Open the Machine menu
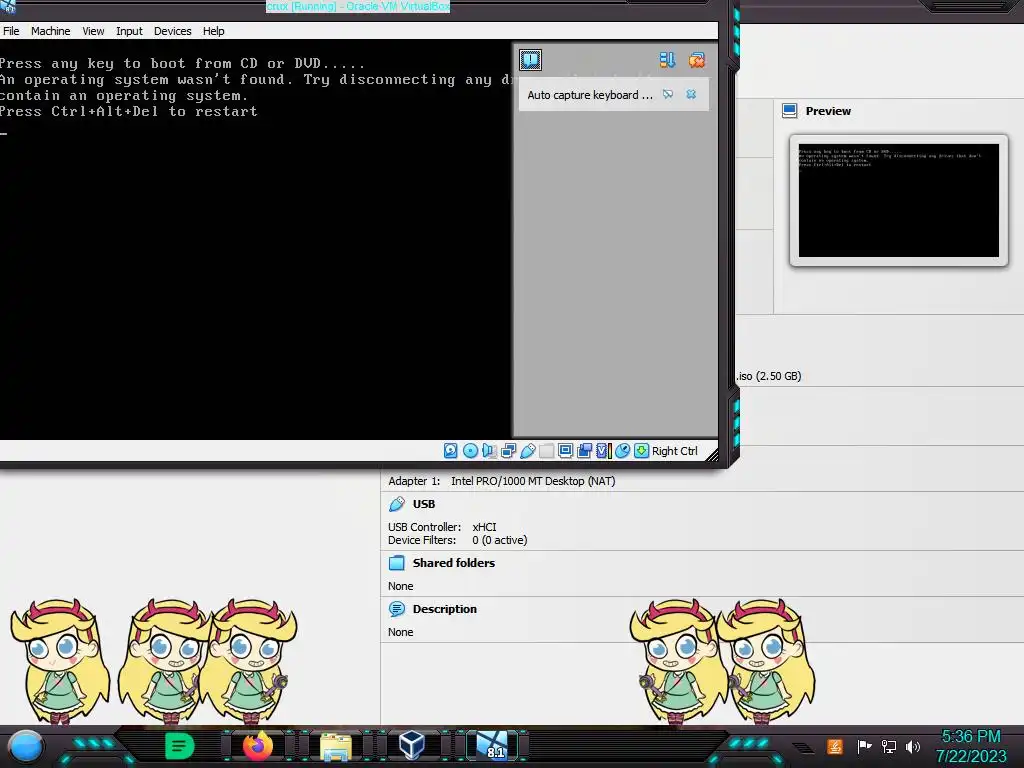The width and height of the screenshot is (1024, 768). click(50, 31)
